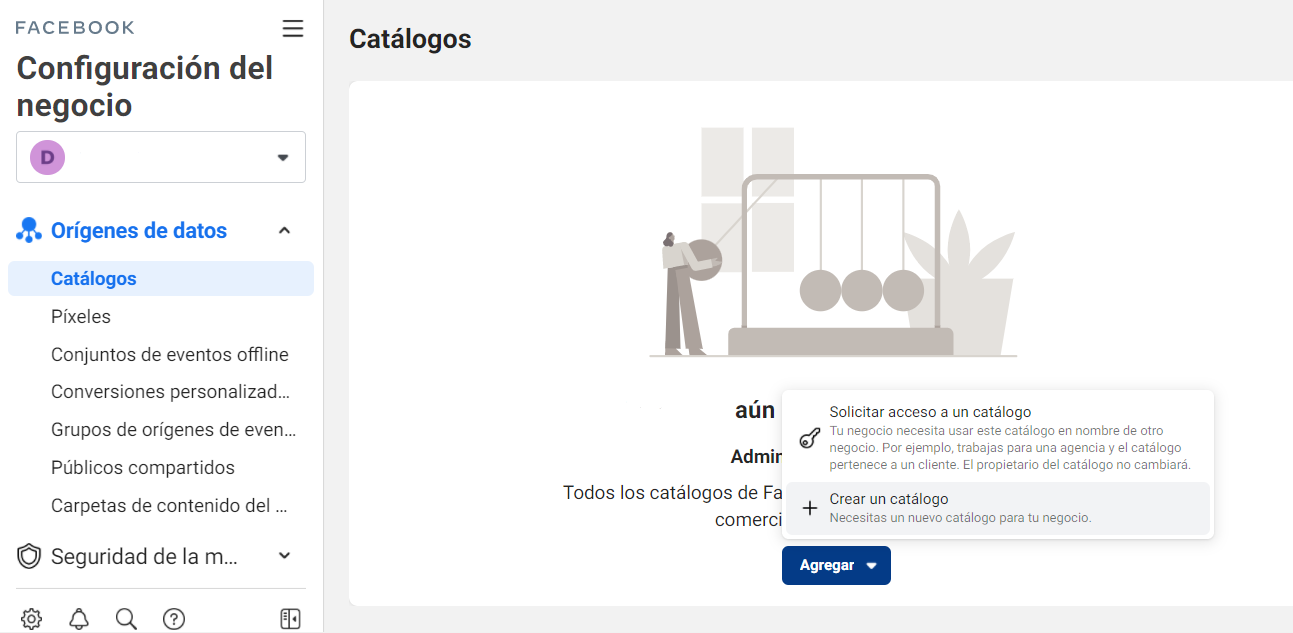Viewport: 1293px width, 633px height.
Task: Collapse the sidebar panel icon
Action: pyautogui.click(x=290, y=619)
